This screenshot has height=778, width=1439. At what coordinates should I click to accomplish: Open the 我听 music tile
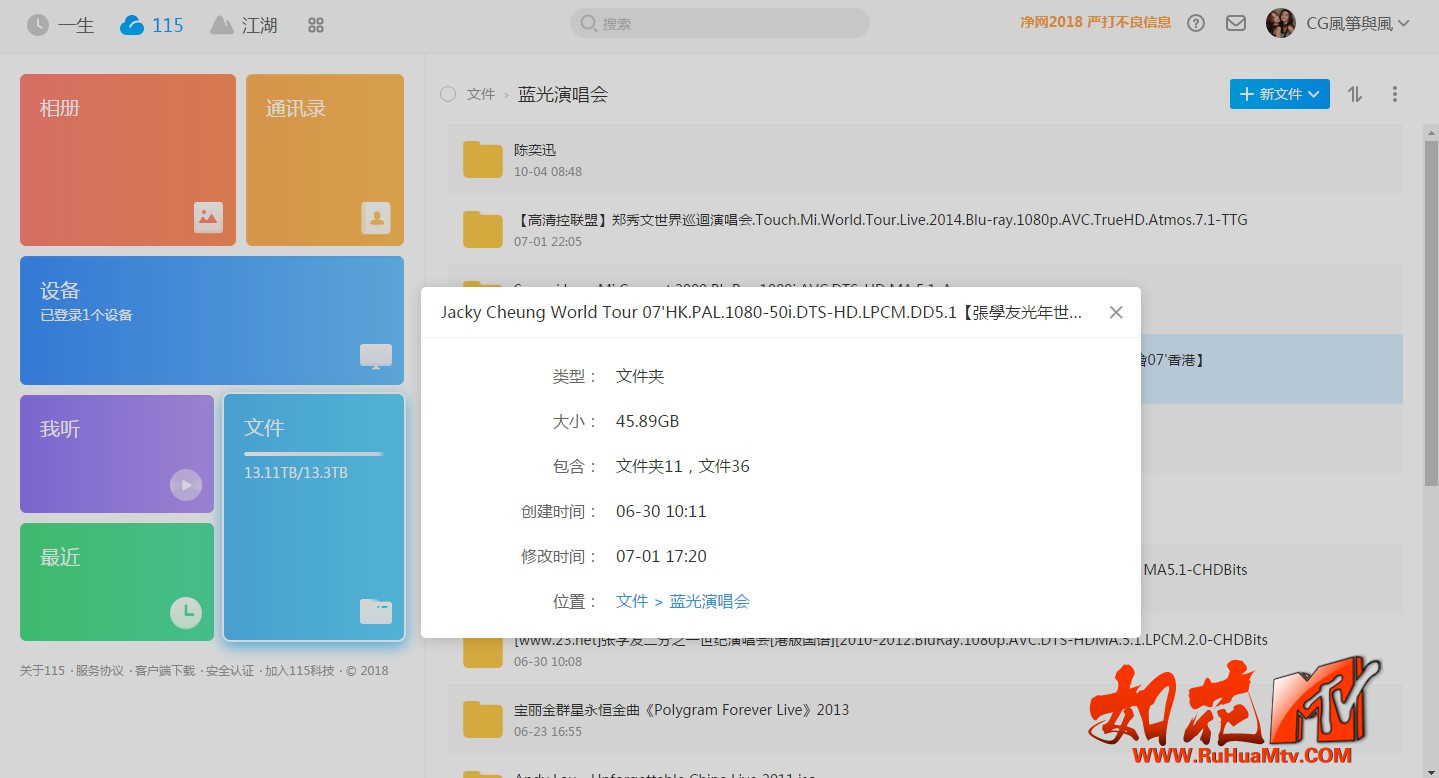click(117, 454)
